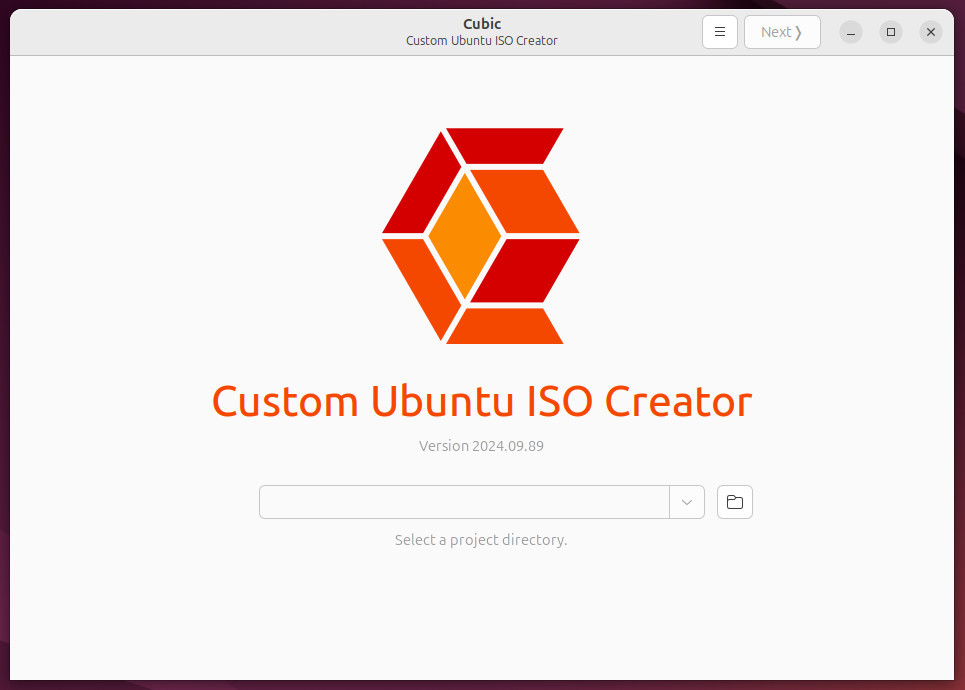Screen dimensions: 965x690
Task: Click the Cubic cube logo
Action: coord(481,236)
